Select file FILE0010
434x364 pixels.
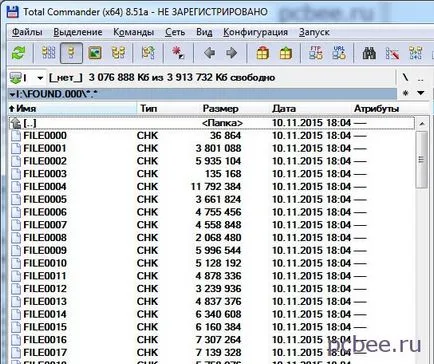click(x=212, y=263)
